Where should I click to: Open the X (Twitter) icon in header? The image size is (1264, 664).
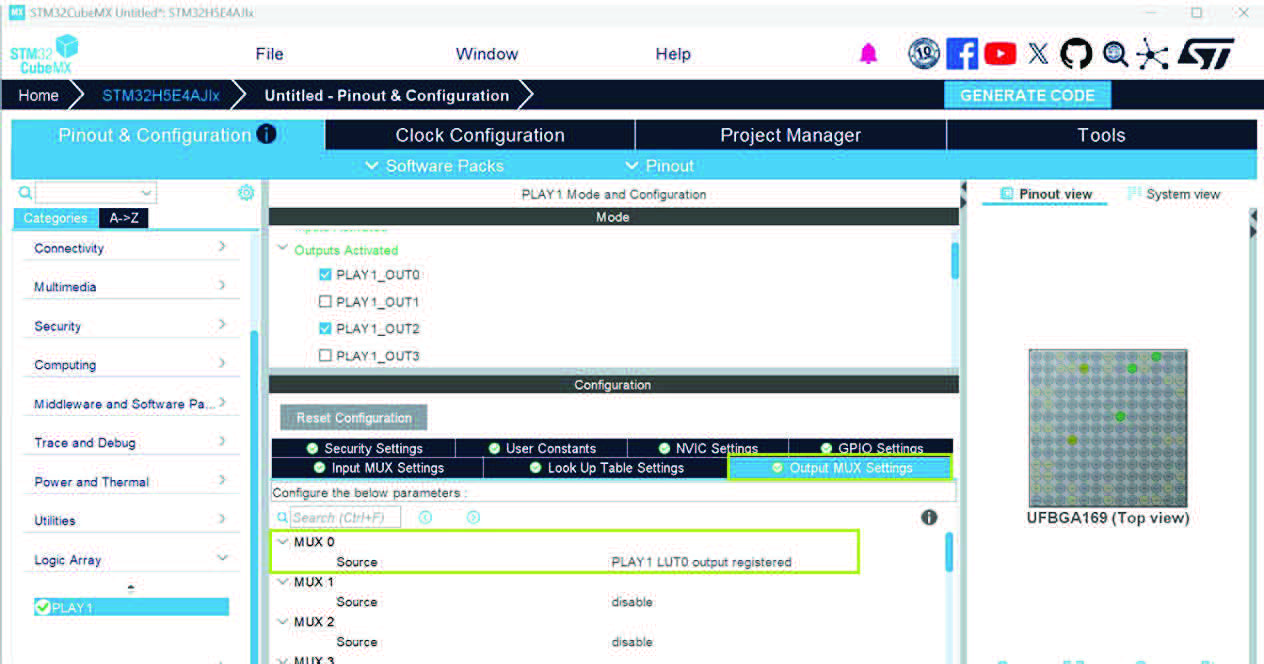click(x=1038, y=54)
